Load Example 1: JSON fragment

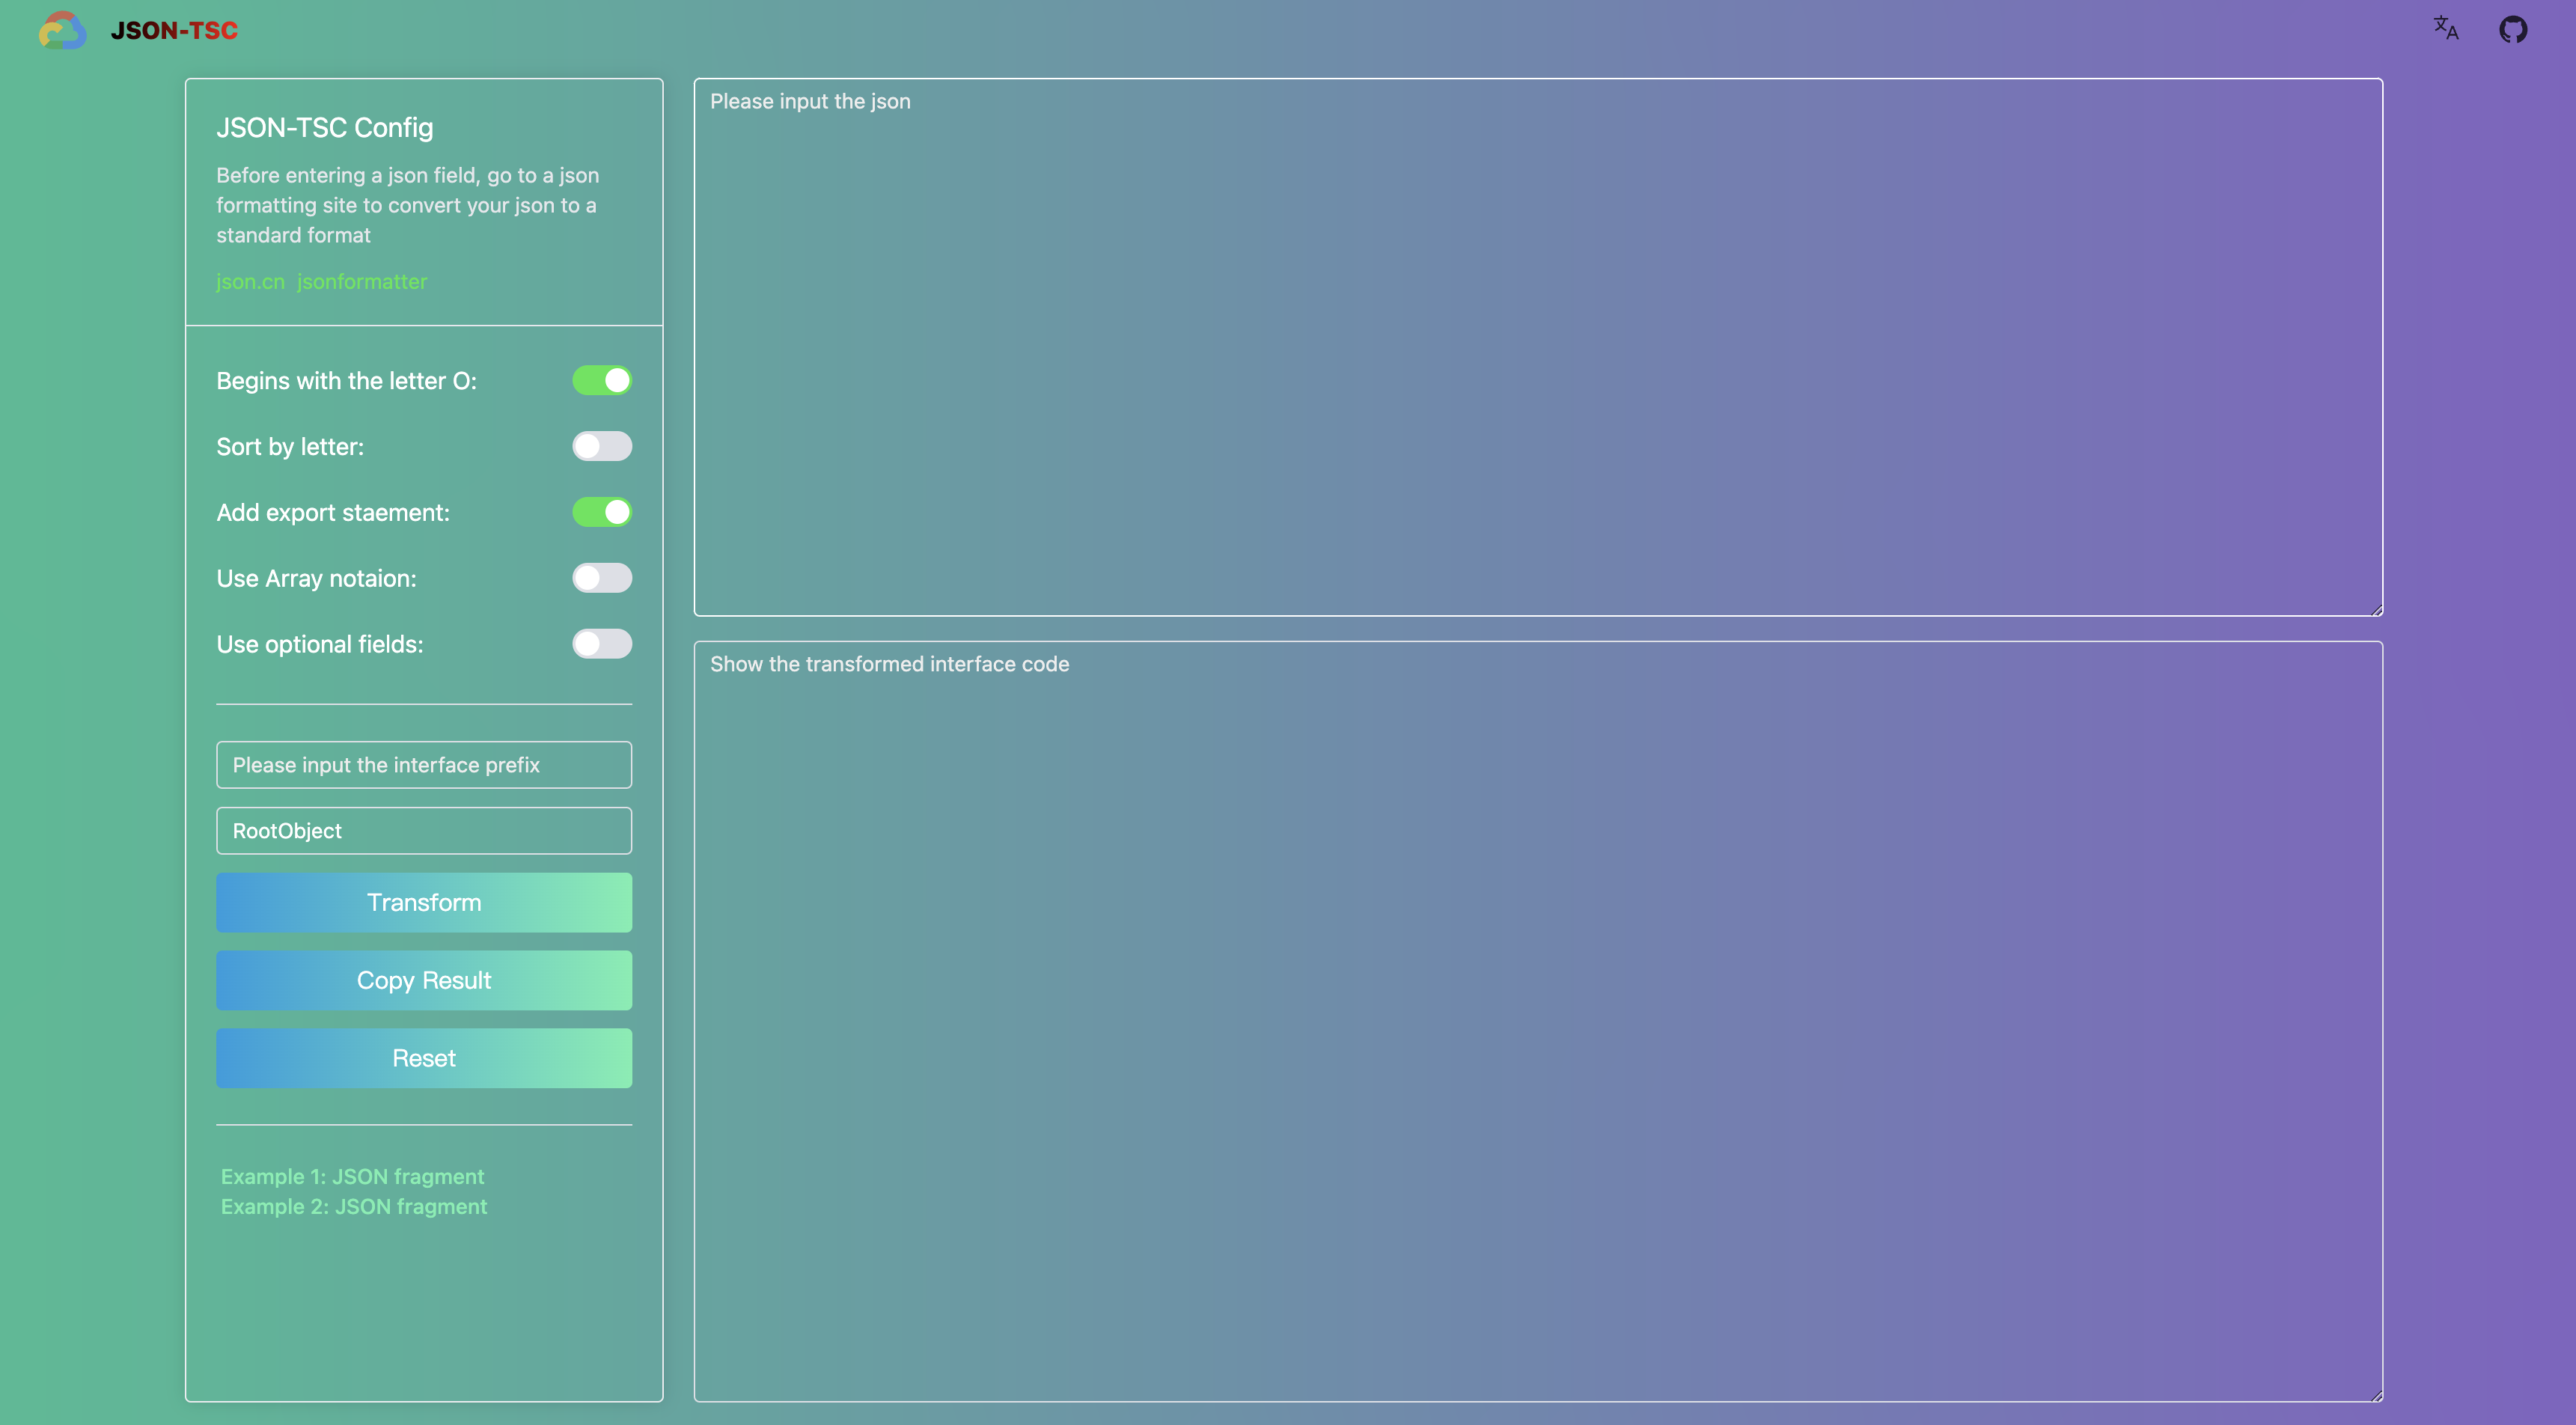[x=352, y=1177]
